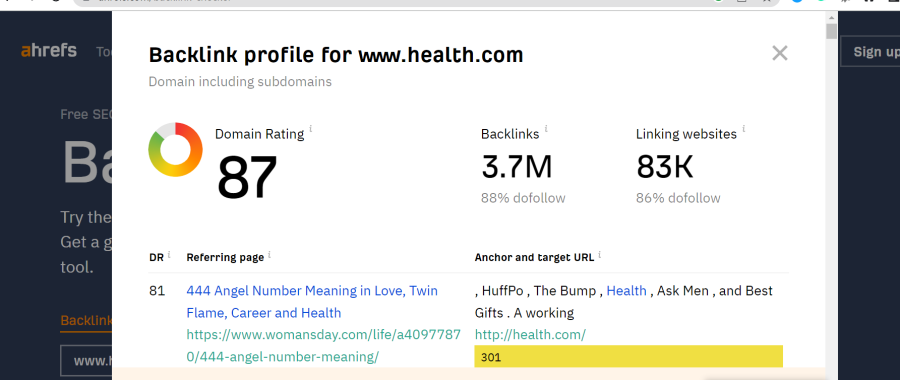Open the womansday.com referring page URL

pyautogui.click(x=323, y=346)
